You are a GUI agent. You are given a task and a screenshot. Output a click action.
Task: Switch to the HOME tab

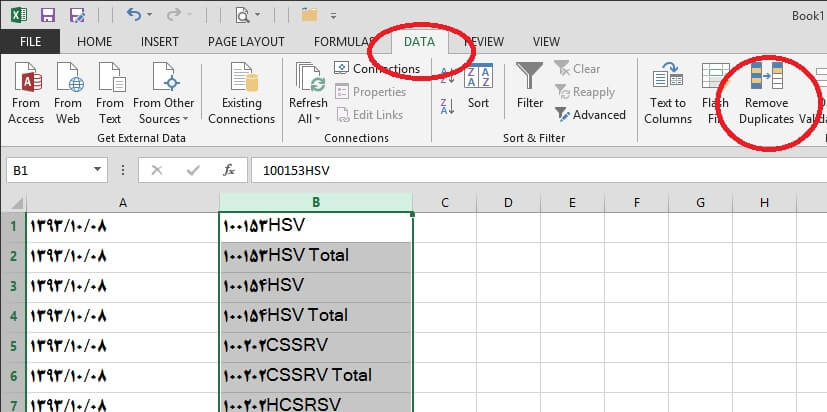(x=94, y=42)
